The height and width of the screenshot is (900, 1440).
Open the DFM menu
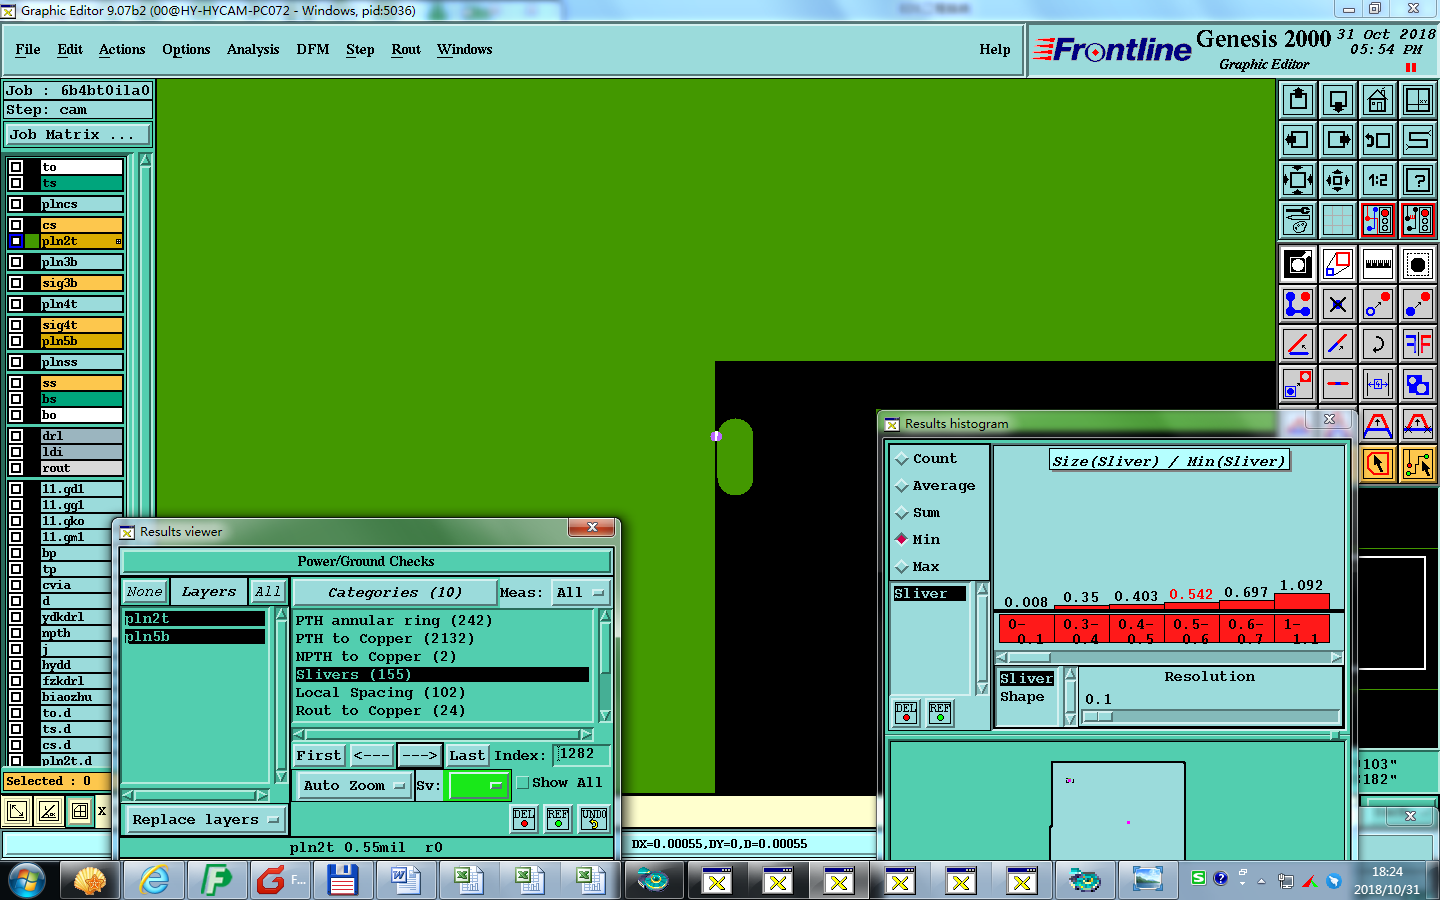[x=313, y=50]
